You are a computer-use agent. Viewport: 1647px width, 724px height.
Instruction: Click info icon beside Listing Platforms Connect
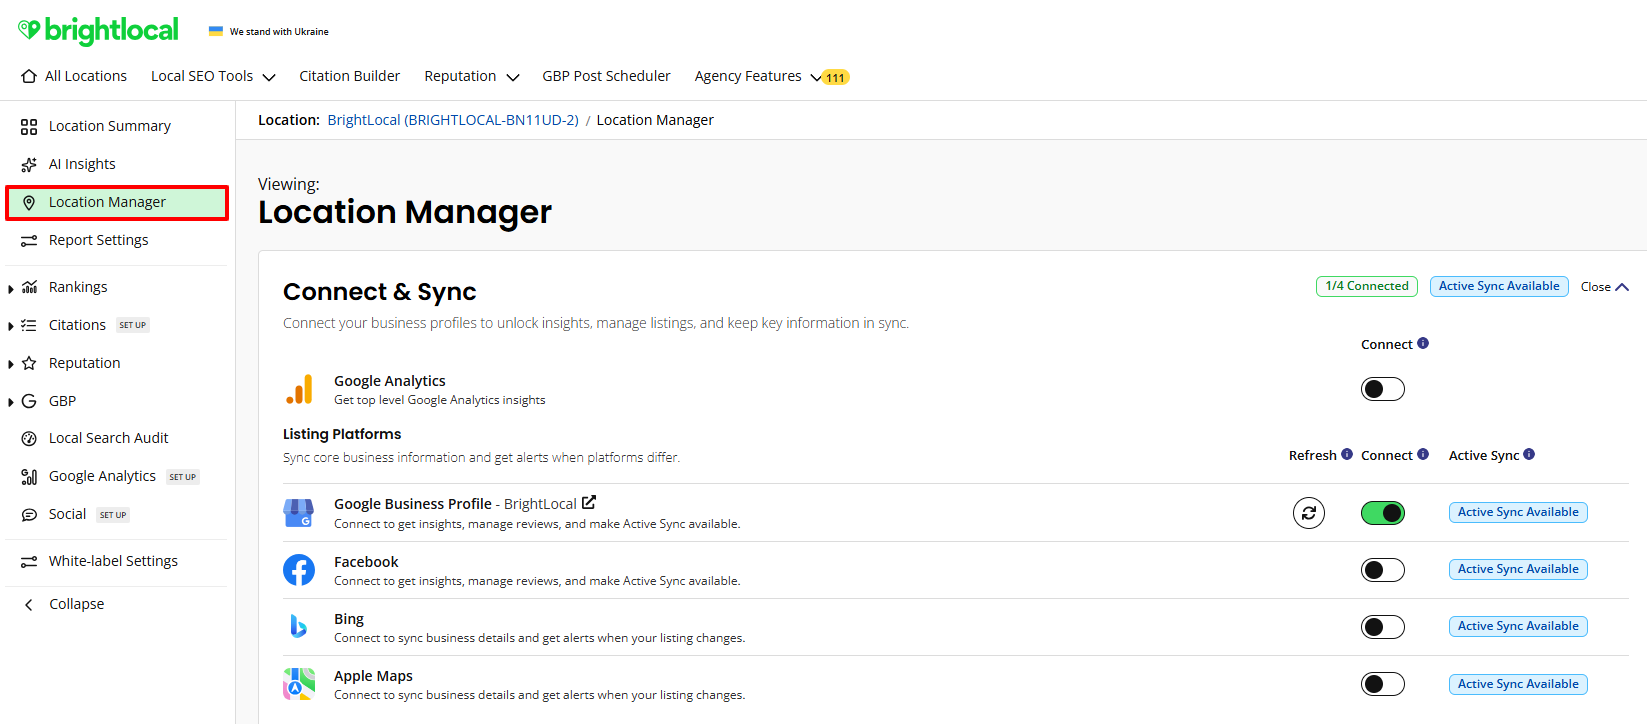(x=1423, y=454)
